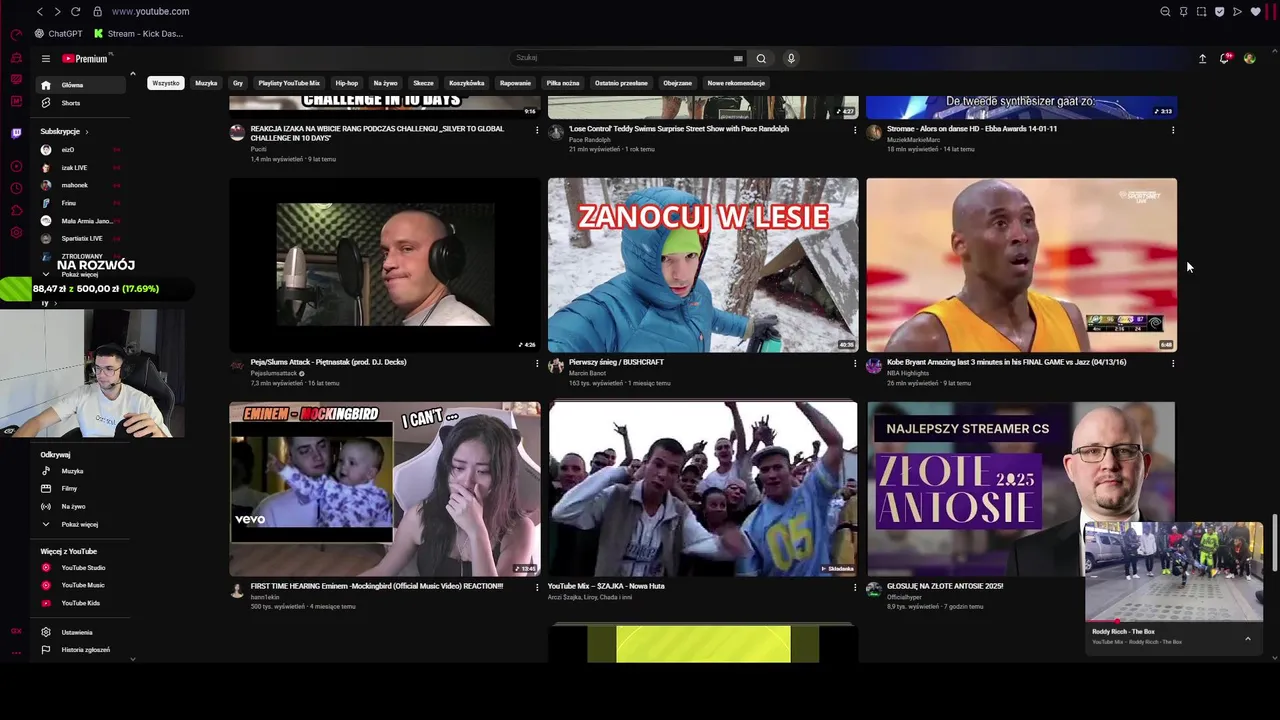Image resolution: width=1280 pixels, height=720 pixels.
Task: Click the browser pin icon
Action: [1183, 11]
